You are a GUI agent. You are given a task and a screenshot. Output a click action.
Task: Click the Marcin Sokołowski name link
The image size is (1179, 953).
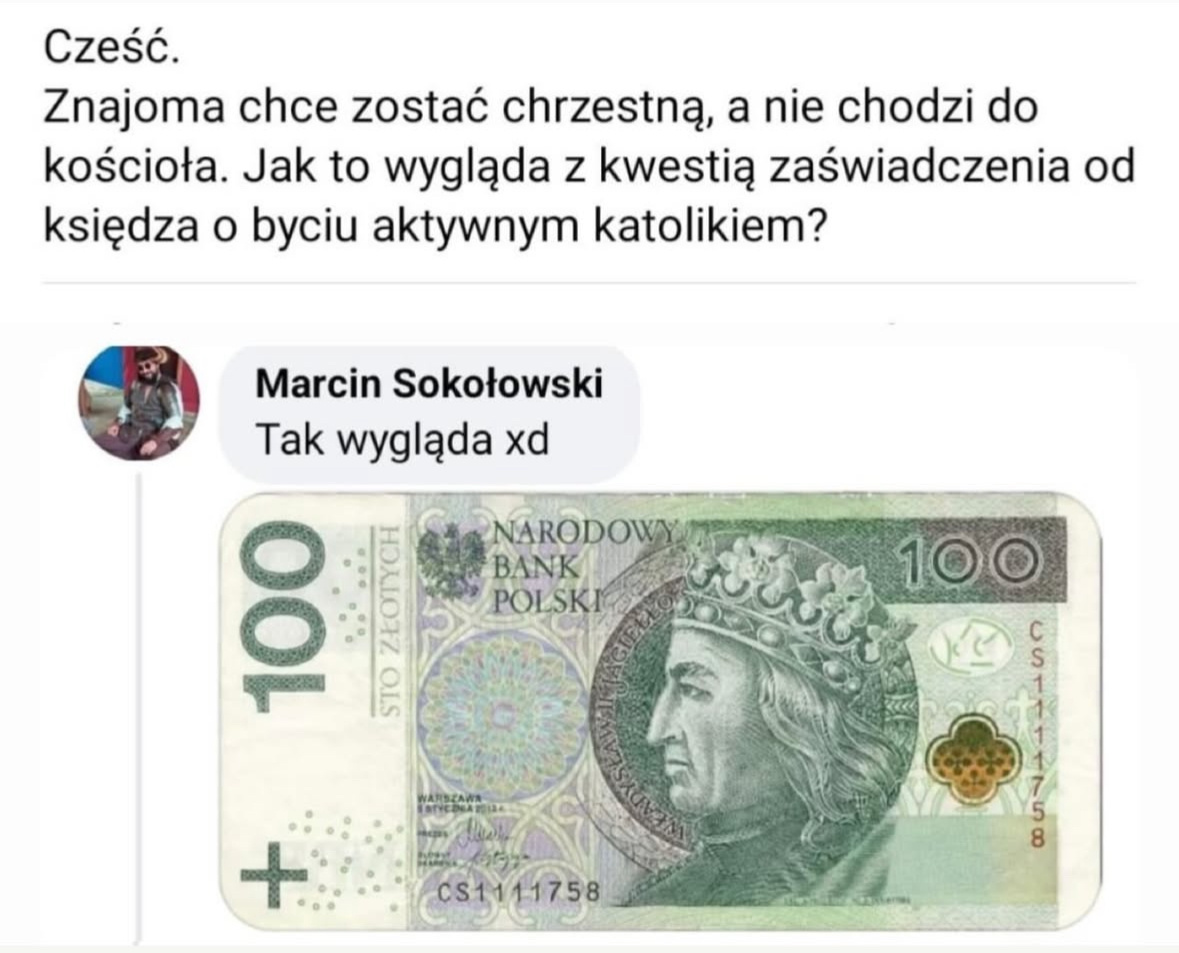click(429, 384)
